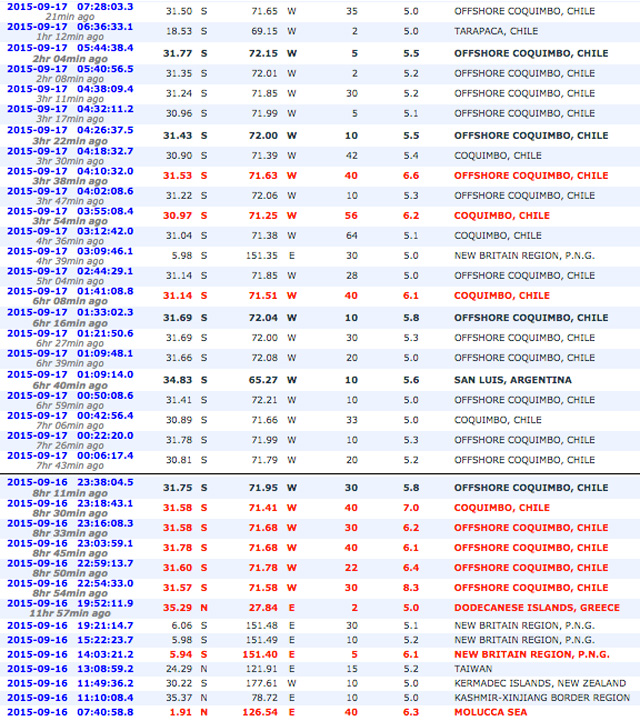Open the 2015-09-17 00:42:56.4 event link
The image size is (640, 721).
click(x=70, y=415)
